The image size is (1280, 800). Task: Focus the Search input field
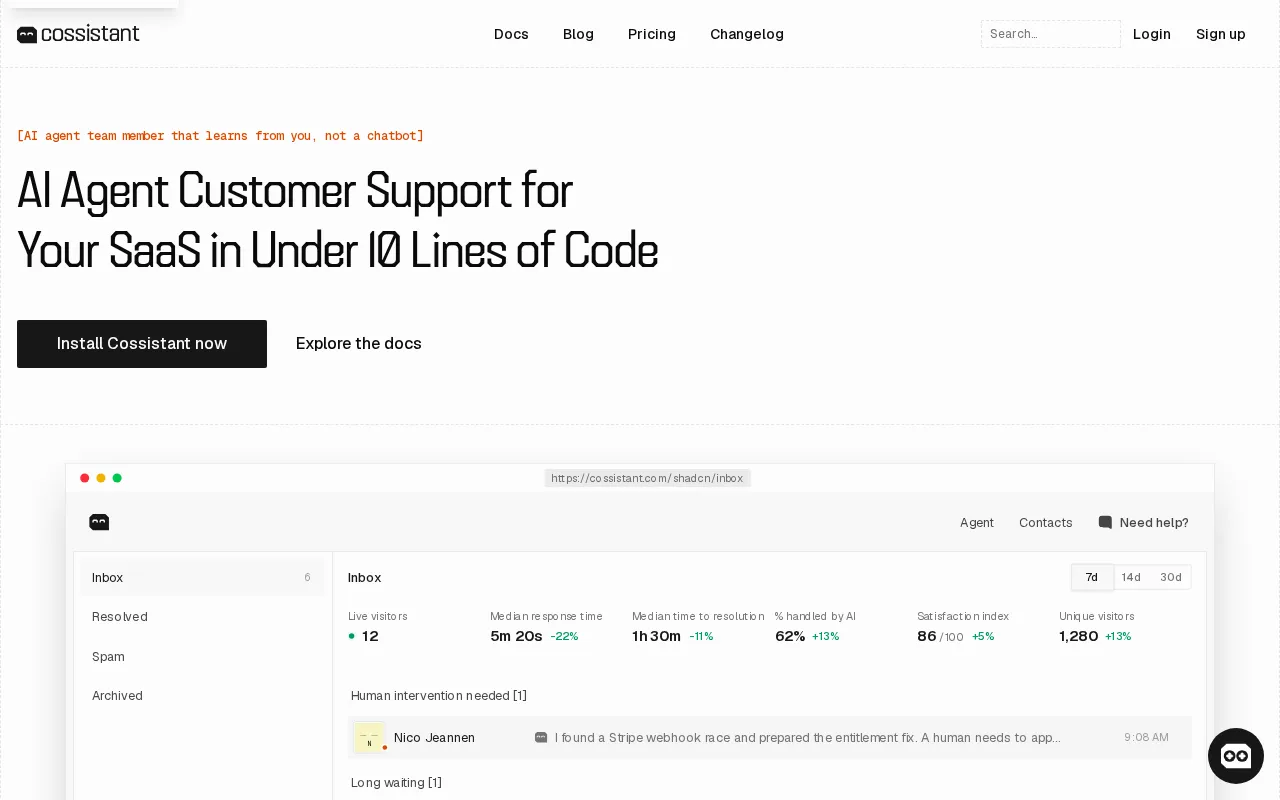coord(1051,34)
